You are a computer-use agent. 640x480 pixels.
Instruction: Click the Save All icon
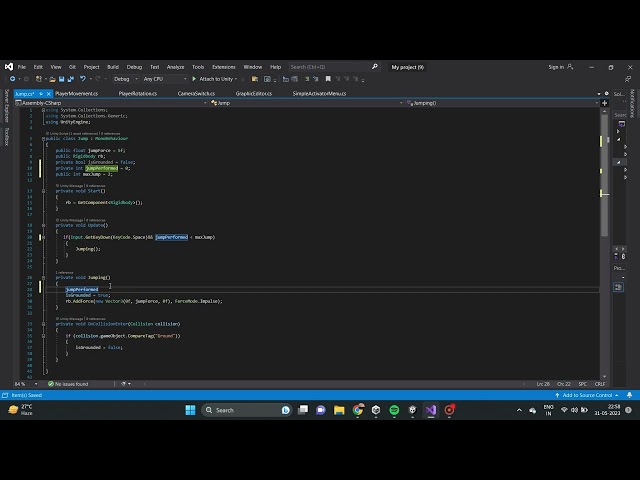[x=71, y=79]
